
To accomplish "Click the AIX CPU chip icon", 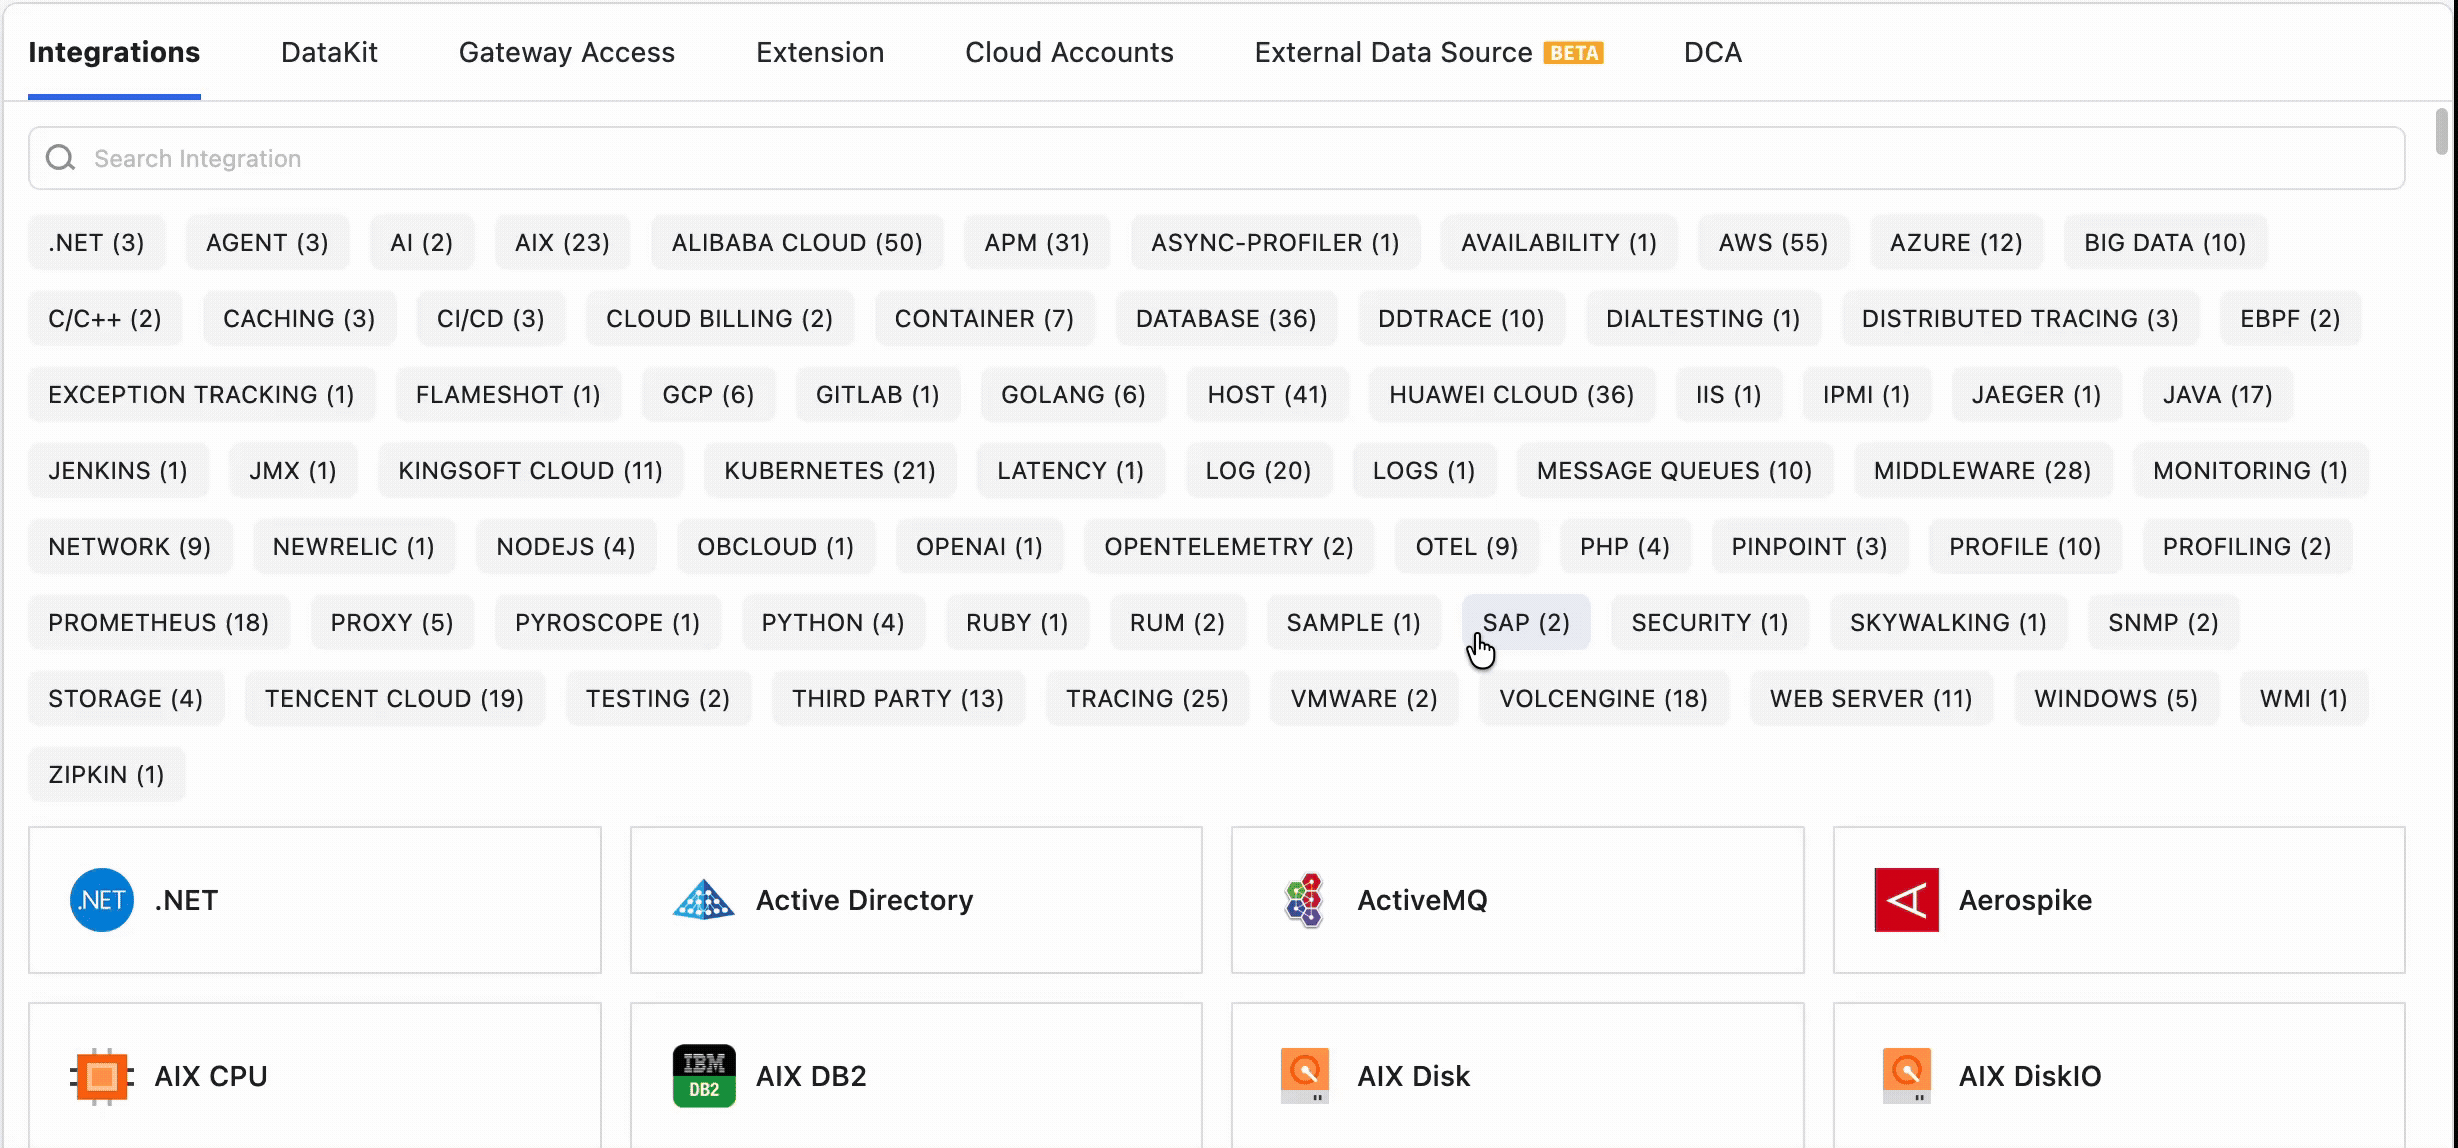I will (102, 1076).
